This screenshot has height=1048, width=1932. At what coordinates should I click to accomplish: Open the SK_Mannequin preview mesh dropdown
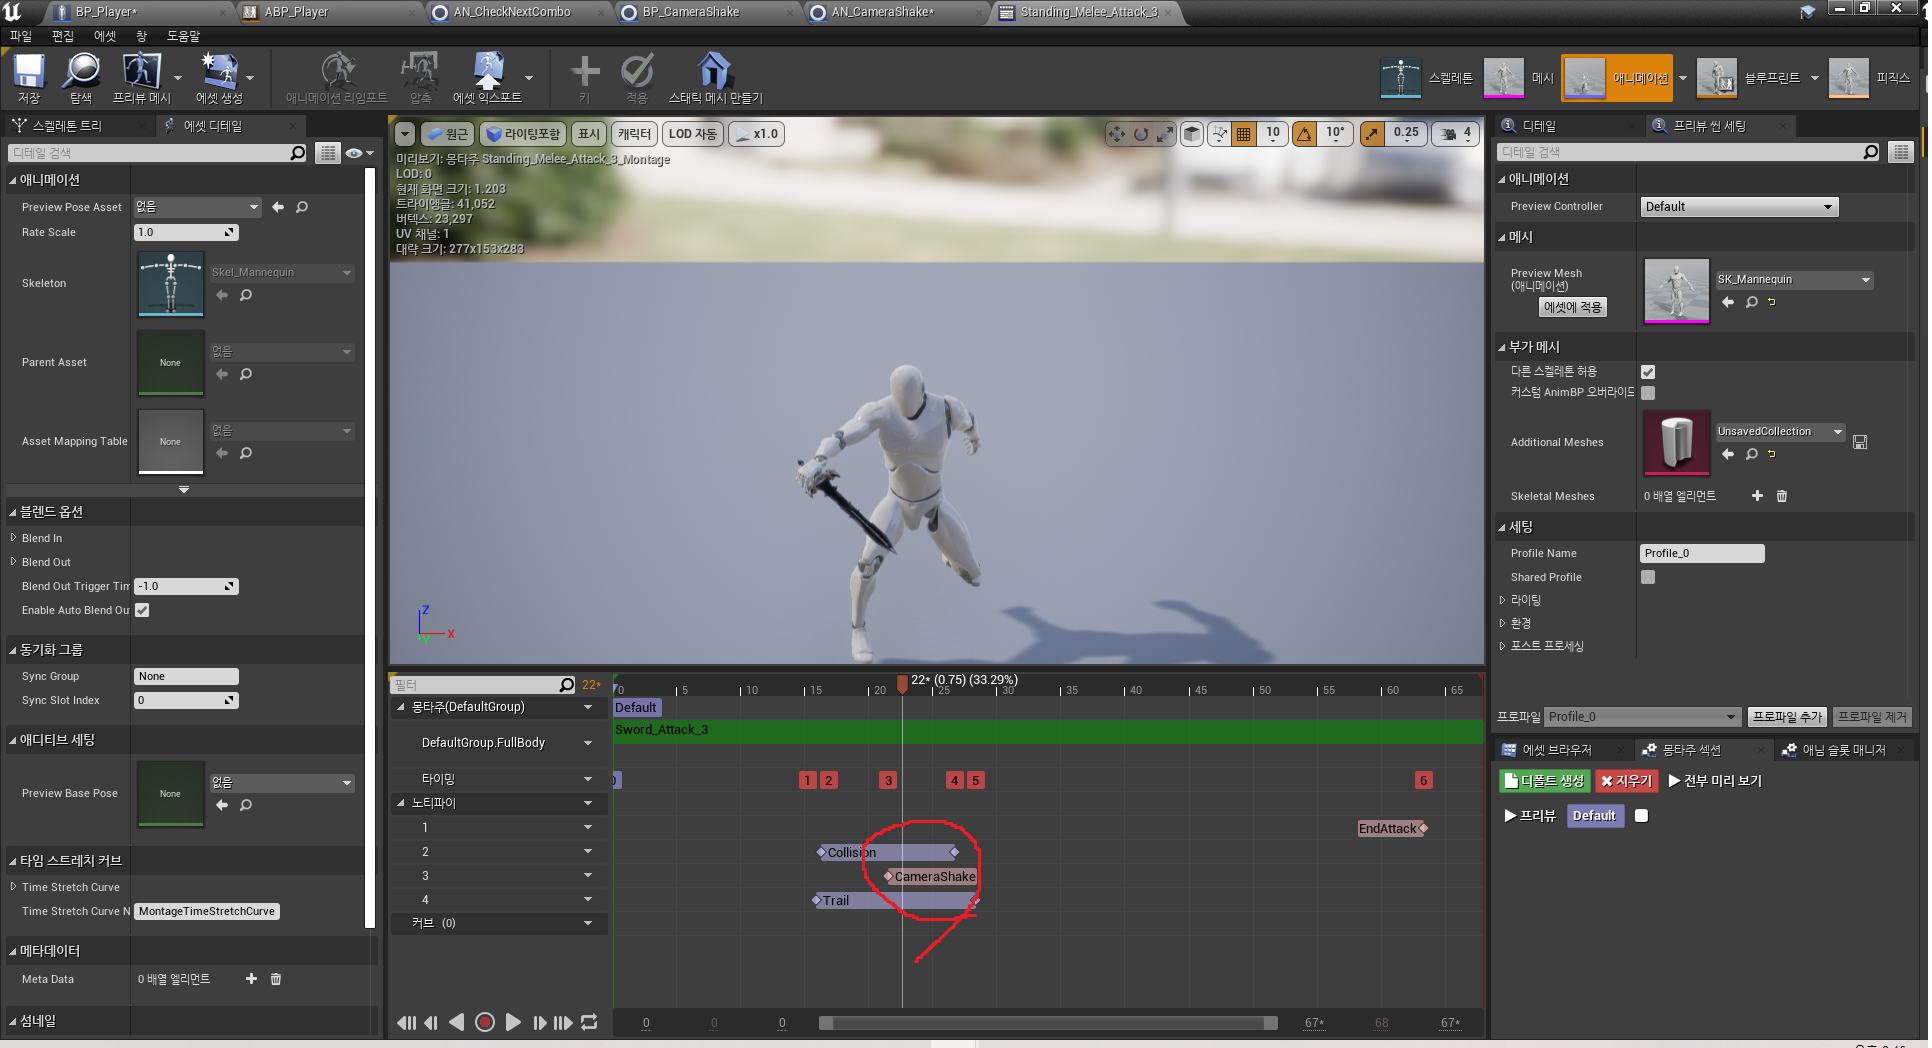coord(1794,280)
